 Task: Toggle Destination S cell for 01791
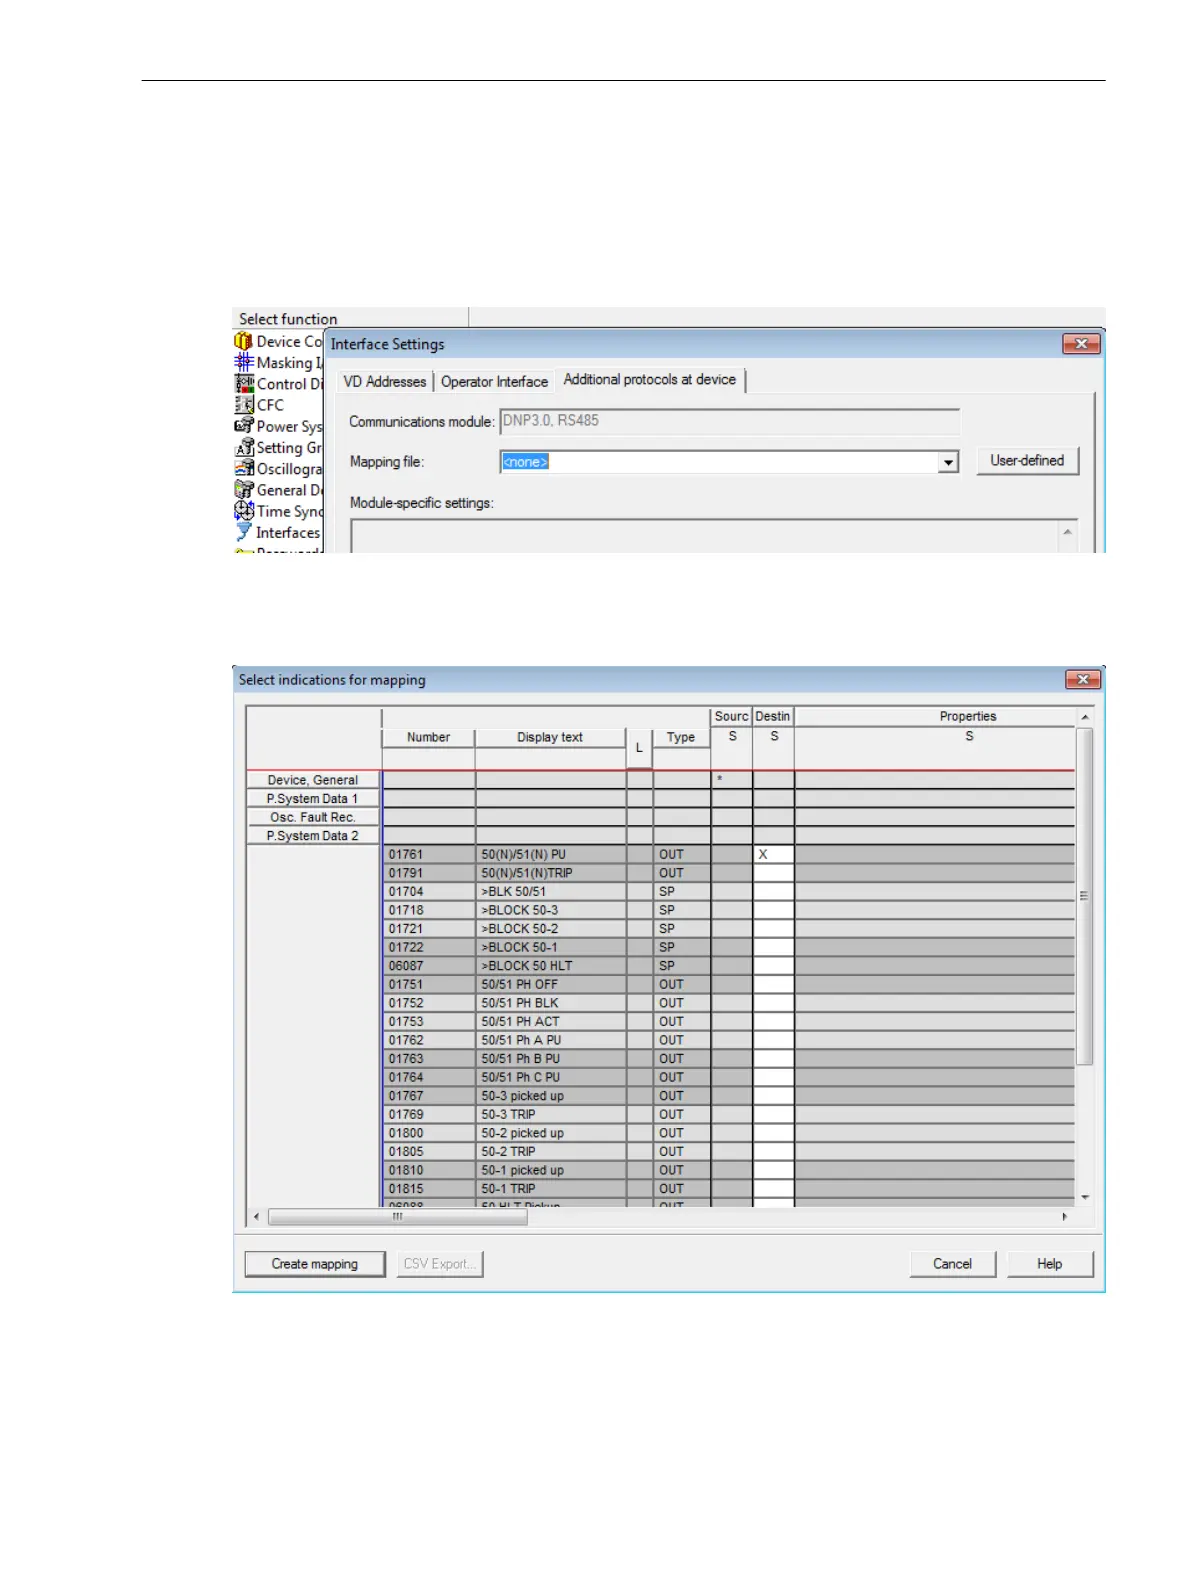[x=773, y=873]
